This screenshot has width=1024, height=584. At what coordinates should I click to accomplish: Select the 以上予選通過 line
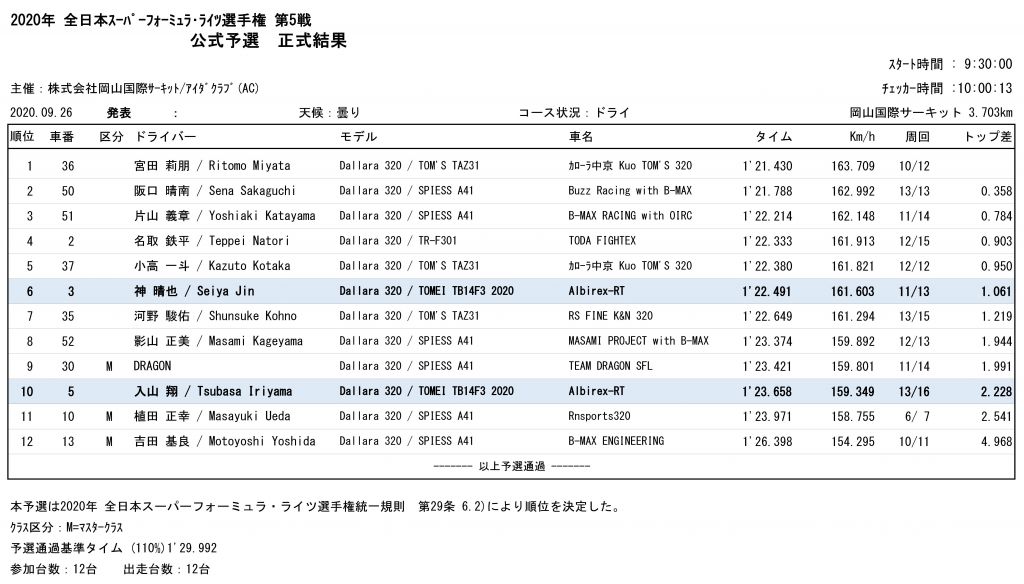tap(511, 466)
